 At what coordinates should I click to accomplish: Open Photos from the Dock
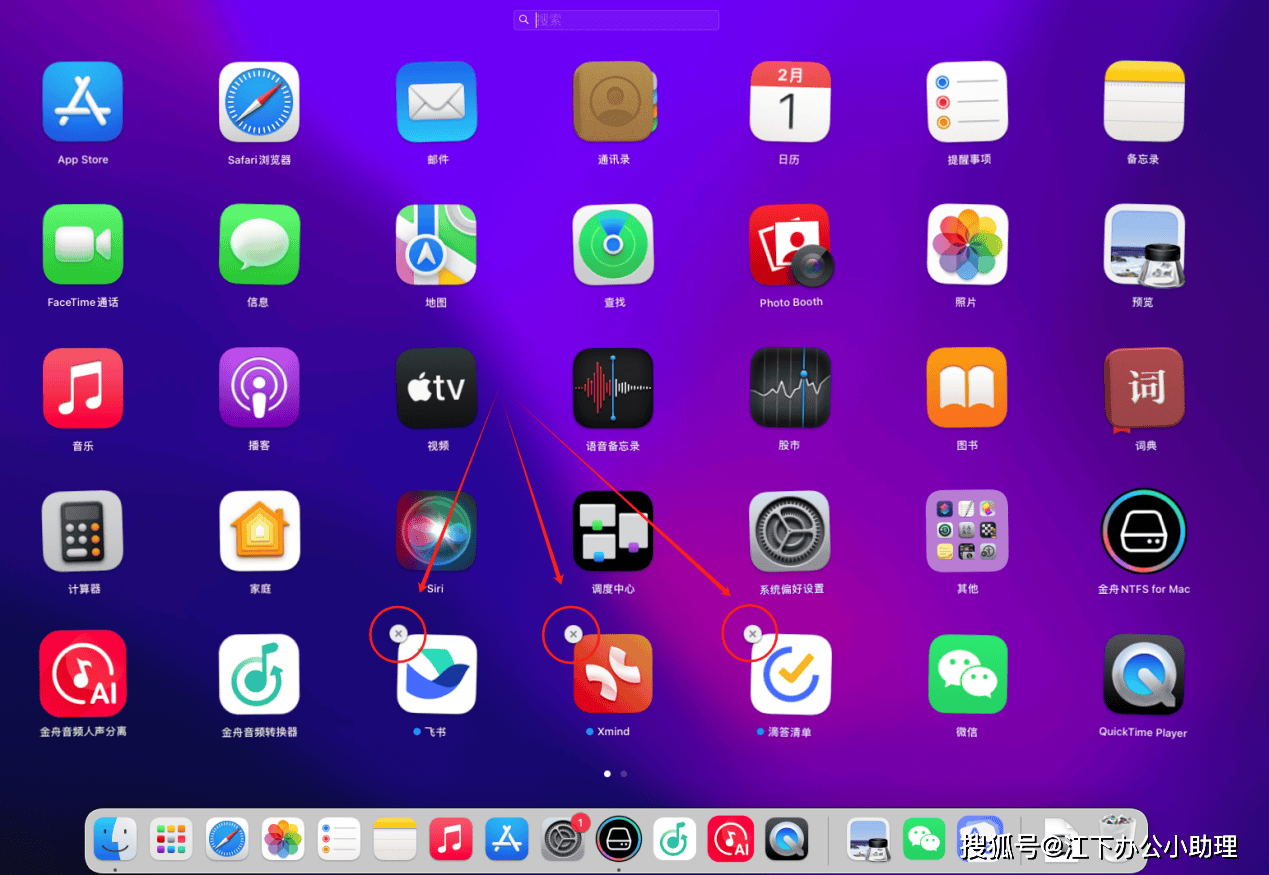(x=283, y=838)
